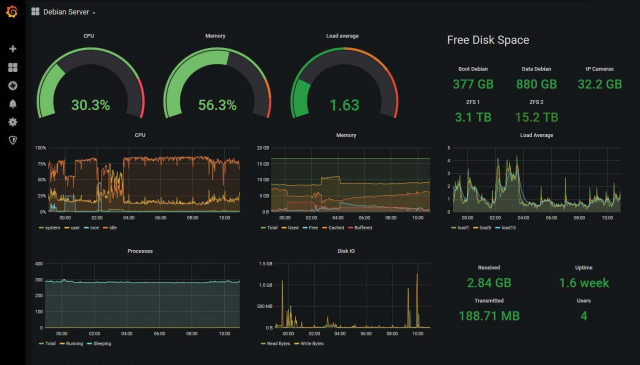Click the Users 4 stat value
The image size is (640, 365).
[584, 316]
